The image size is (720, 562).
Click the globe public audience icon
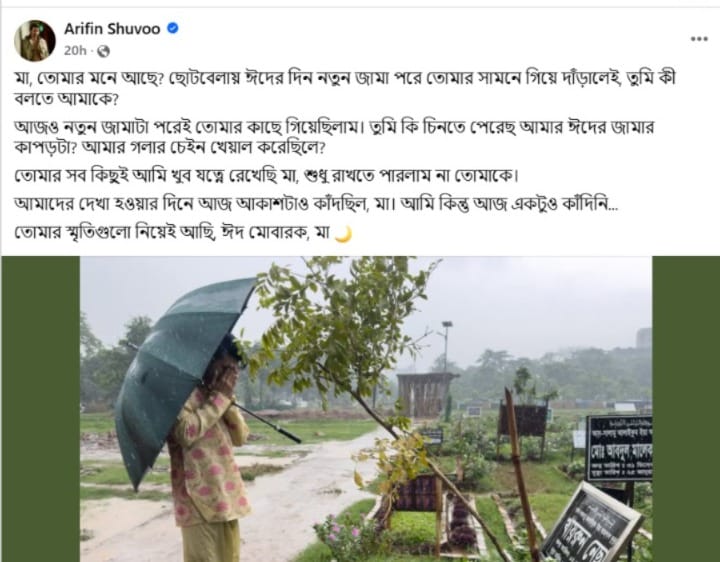pos(104,51)
